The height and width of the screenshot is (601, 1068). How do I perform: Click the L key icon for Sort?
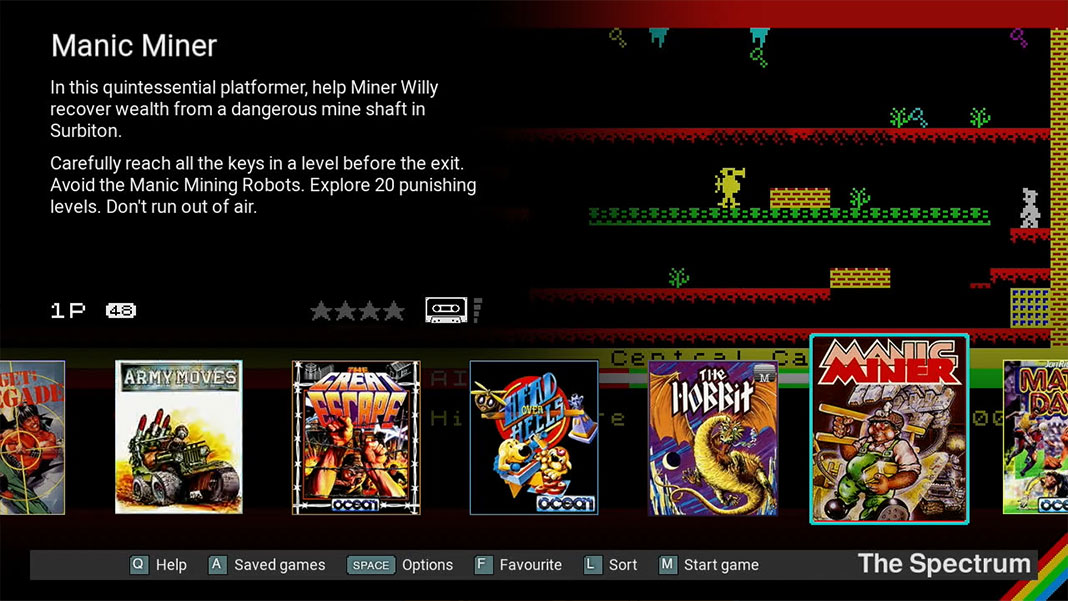(593, 565)
